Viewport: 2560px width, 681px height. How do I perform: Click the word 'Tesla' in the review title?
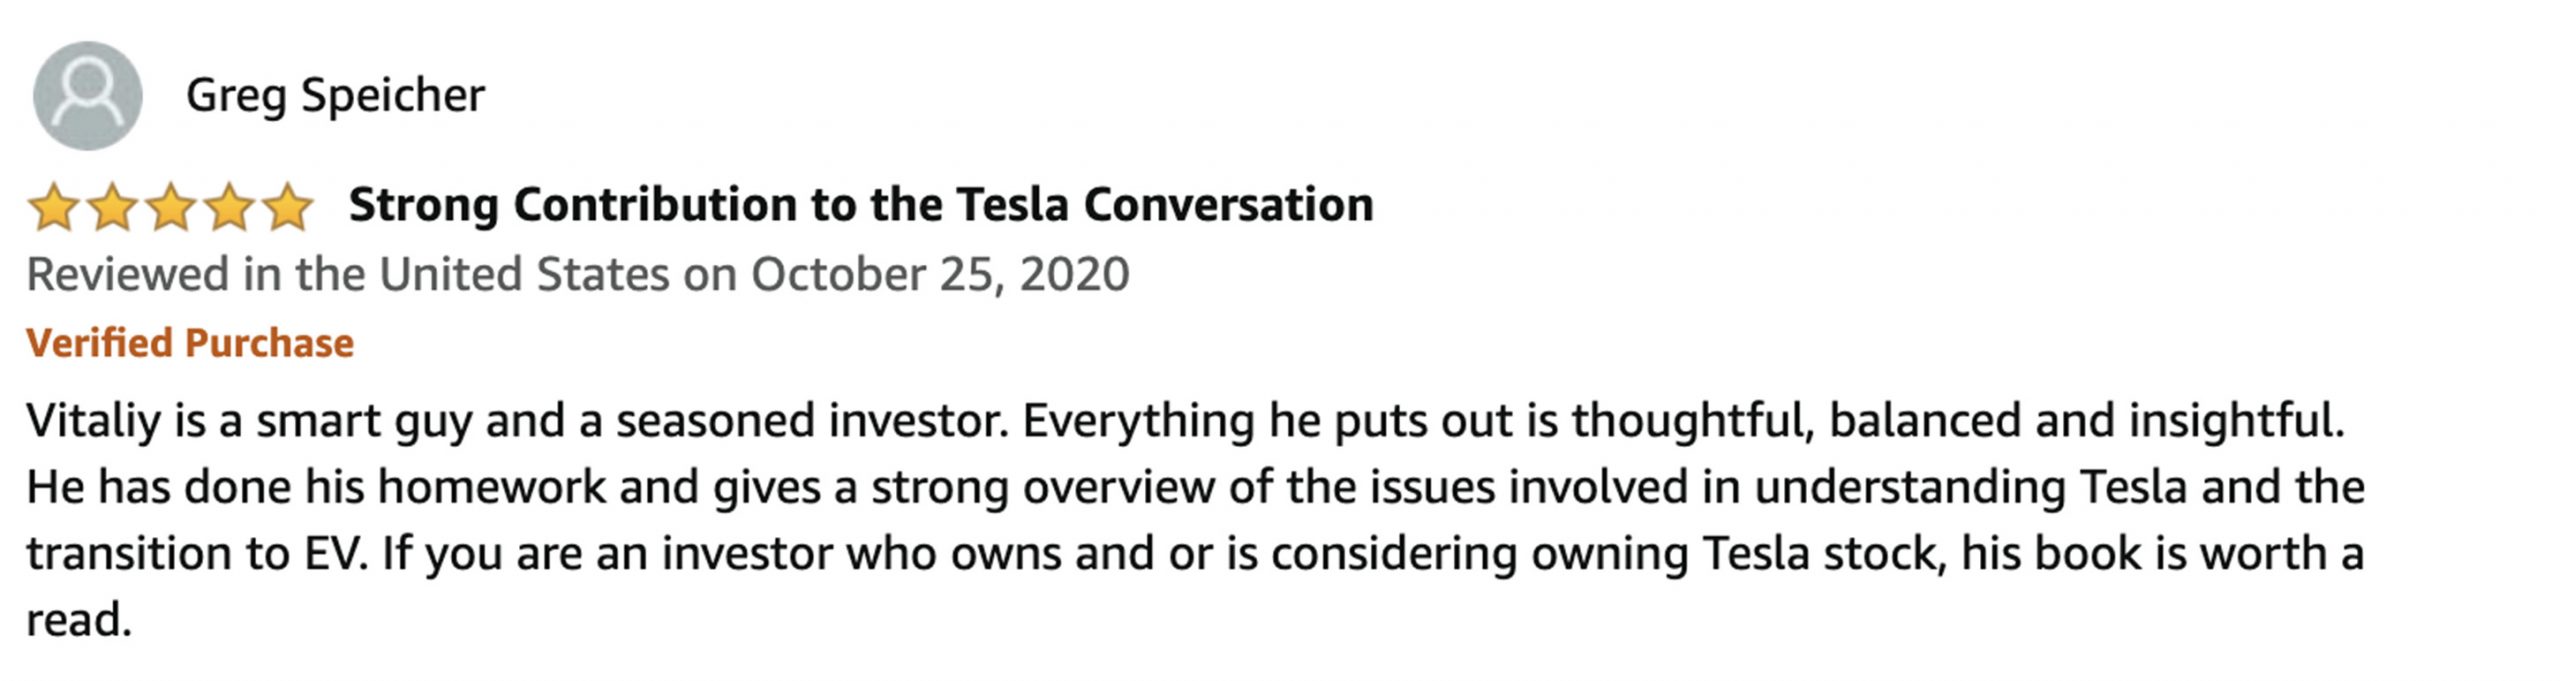[1013, 205]
